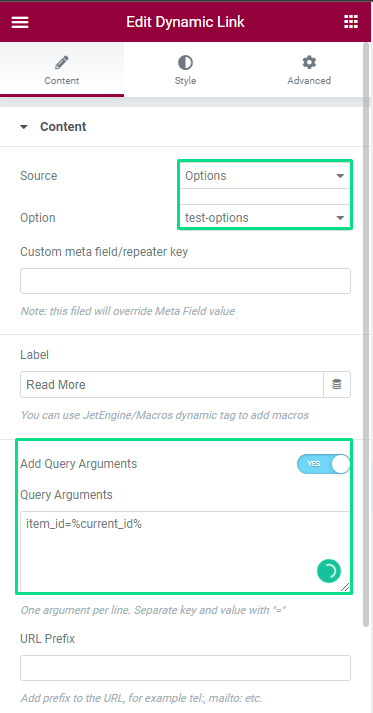The height and width of the screenshot is (713, 373).
Task: Click into the Query Arguments textarea
Action: 185,552
